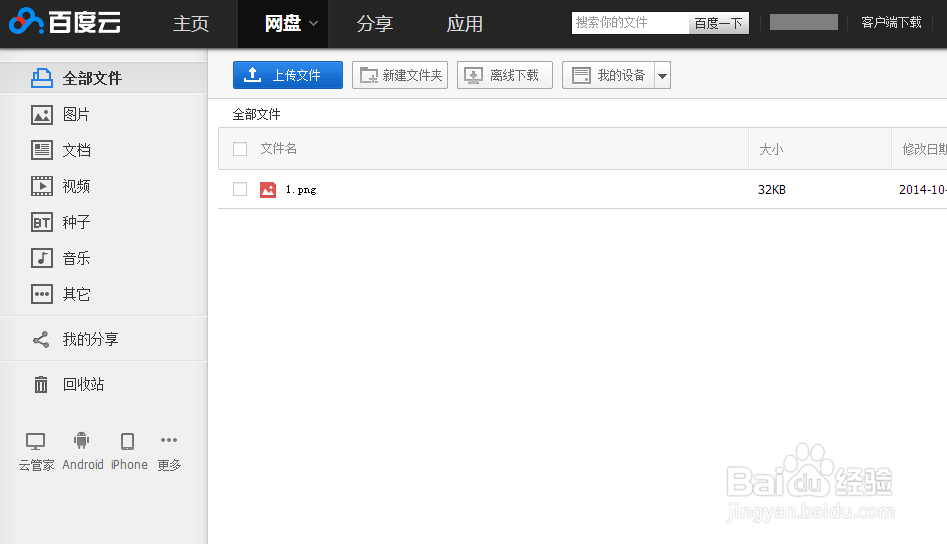
Task: Click the 种子 category label
Action: [76, 222]
